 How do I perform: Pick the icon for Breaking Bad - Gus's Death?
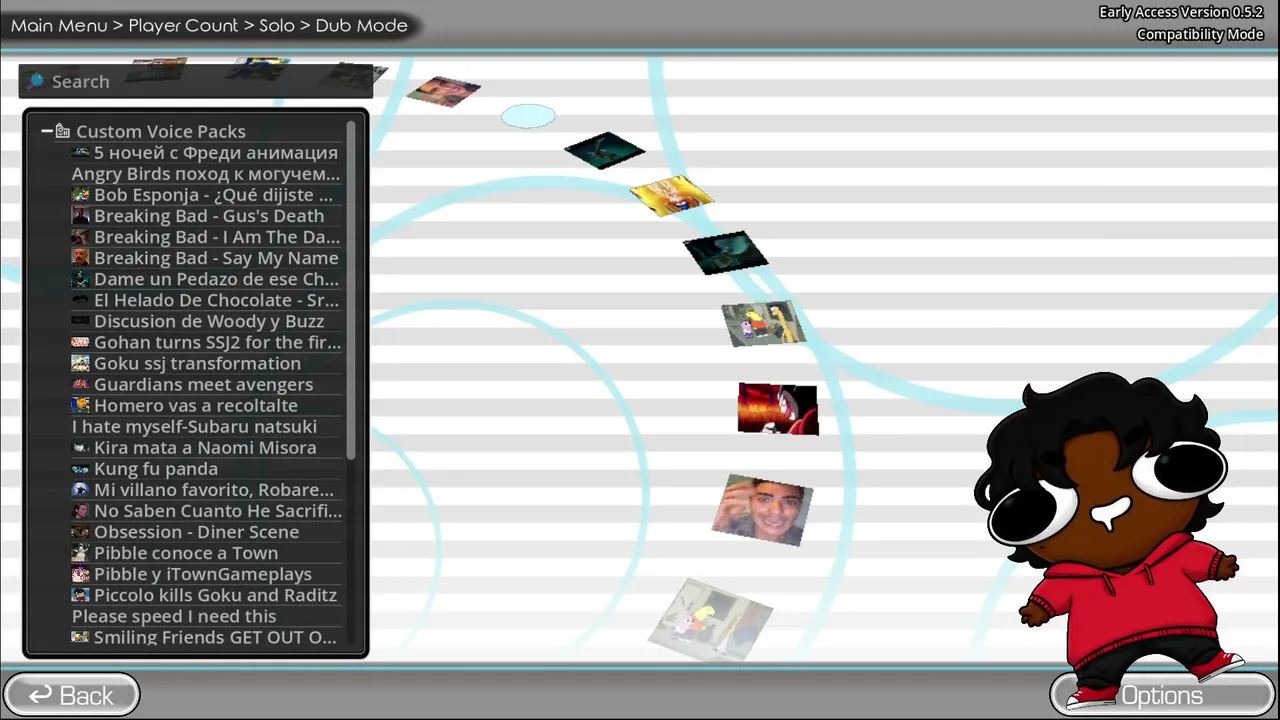(x=81, y=216)
